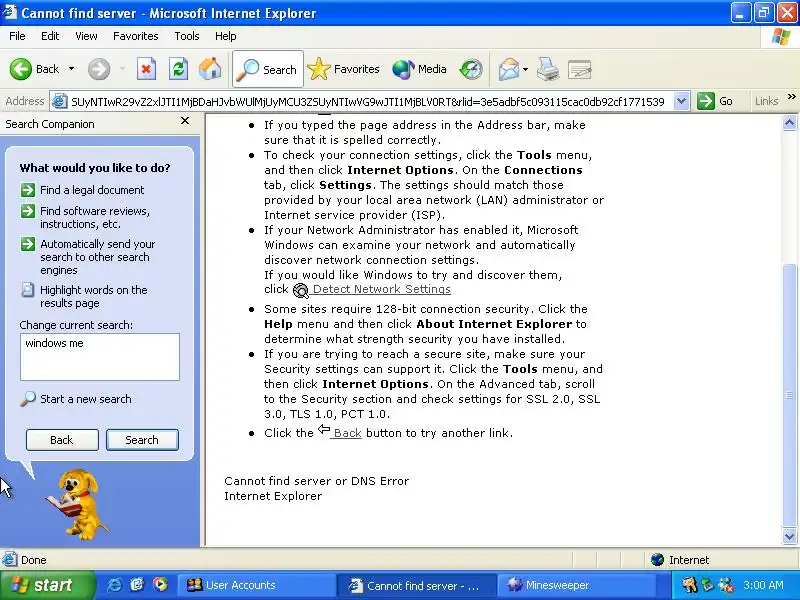Open the Help menu
The width and height of the screenshot is (800, 600).
pyautogui.click(x=226, y=36)
